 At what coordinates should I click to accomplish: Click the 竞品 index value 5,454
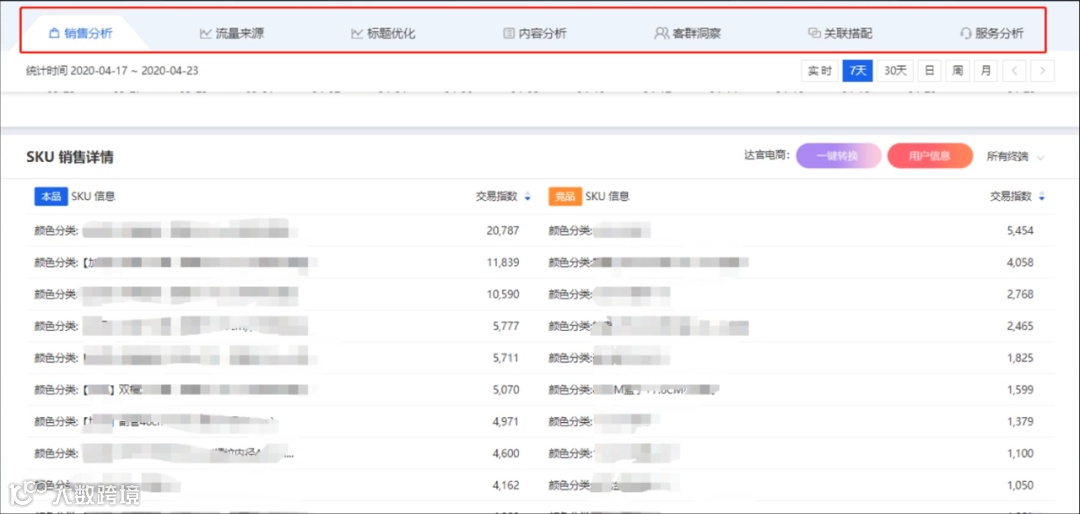click(1020, 231)
